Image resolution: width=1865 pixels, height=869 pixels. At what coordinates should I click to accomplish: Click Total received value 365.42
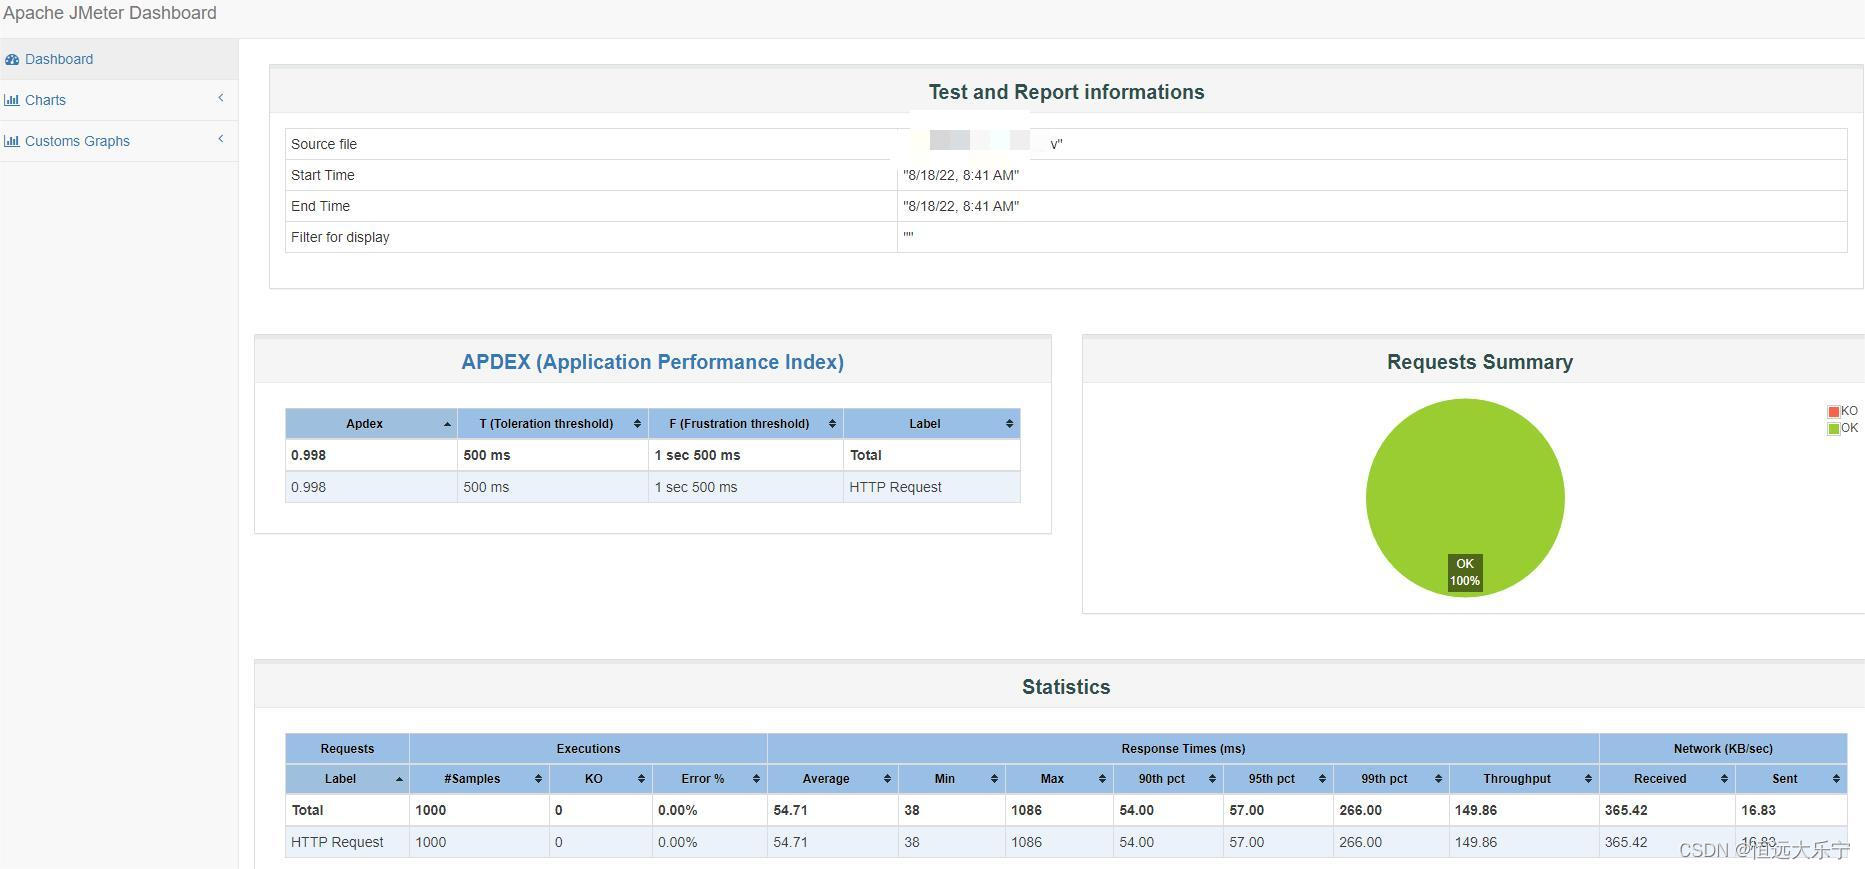[1626, 810]
